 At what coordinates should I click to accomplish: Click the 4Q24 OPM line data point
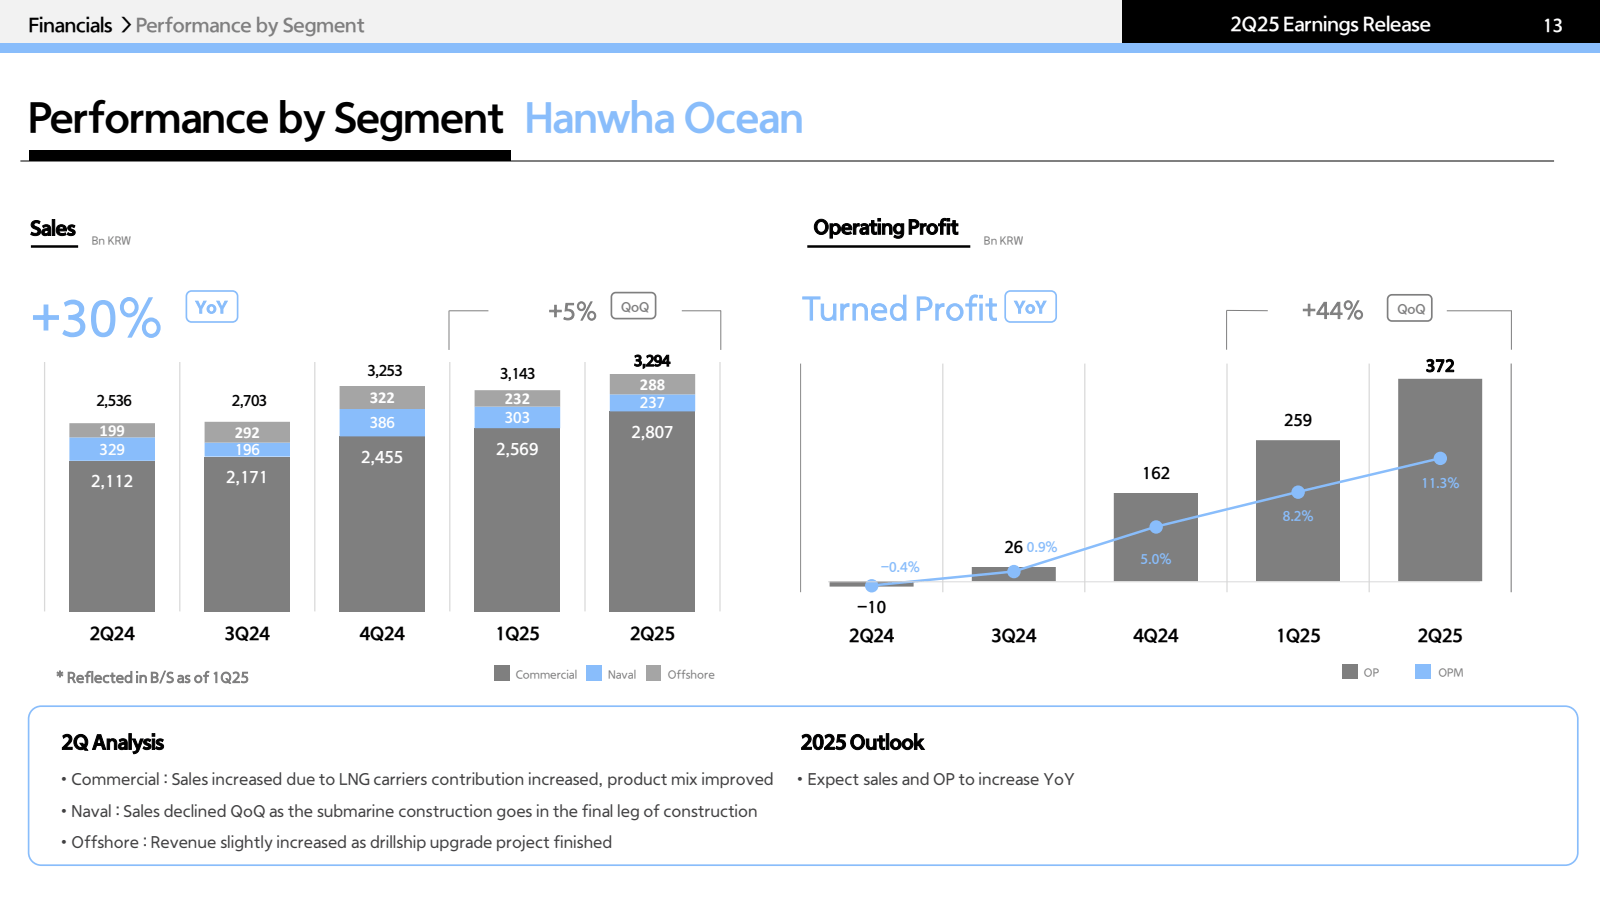point(1156,527)
